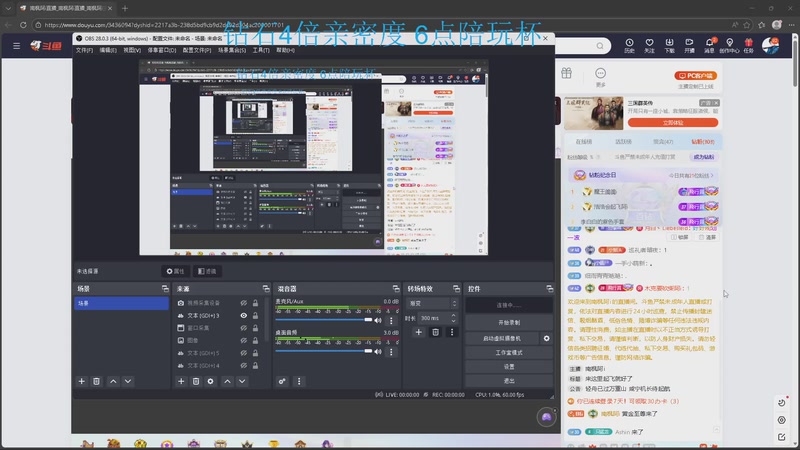Screen dimensions: 800x450
Task: Click the 工作室模式 studio mode button
Action: point(509,353)
